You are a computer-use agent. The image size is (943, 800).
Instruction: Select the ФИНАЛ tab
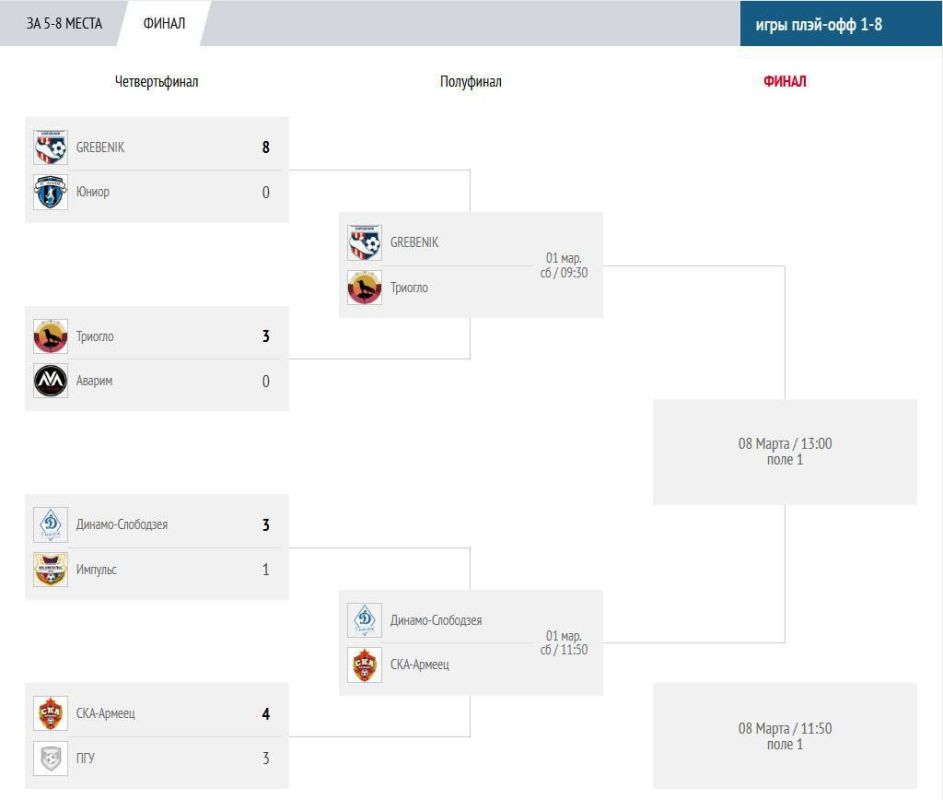tap(164, 23)
